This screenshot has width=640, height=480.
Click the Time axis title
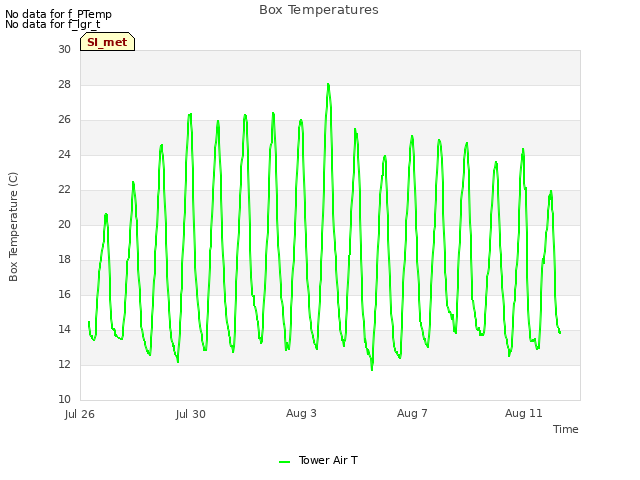(566, 429)
